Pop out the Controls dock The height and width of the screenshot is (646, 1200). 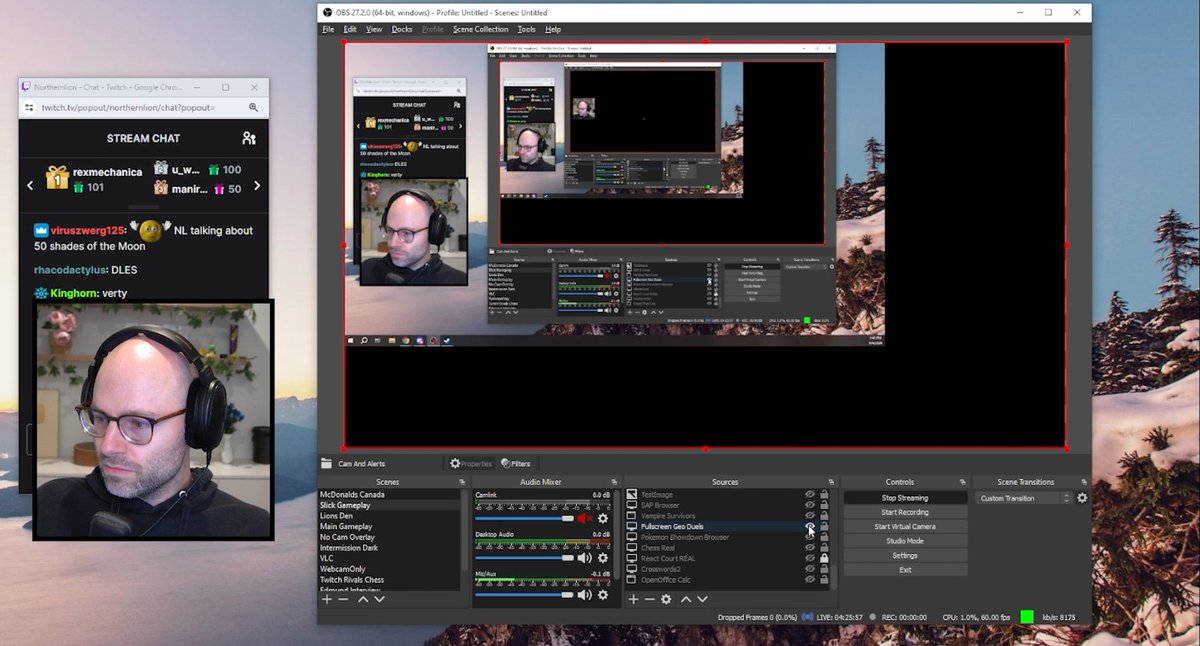click(x=962, y=482)
